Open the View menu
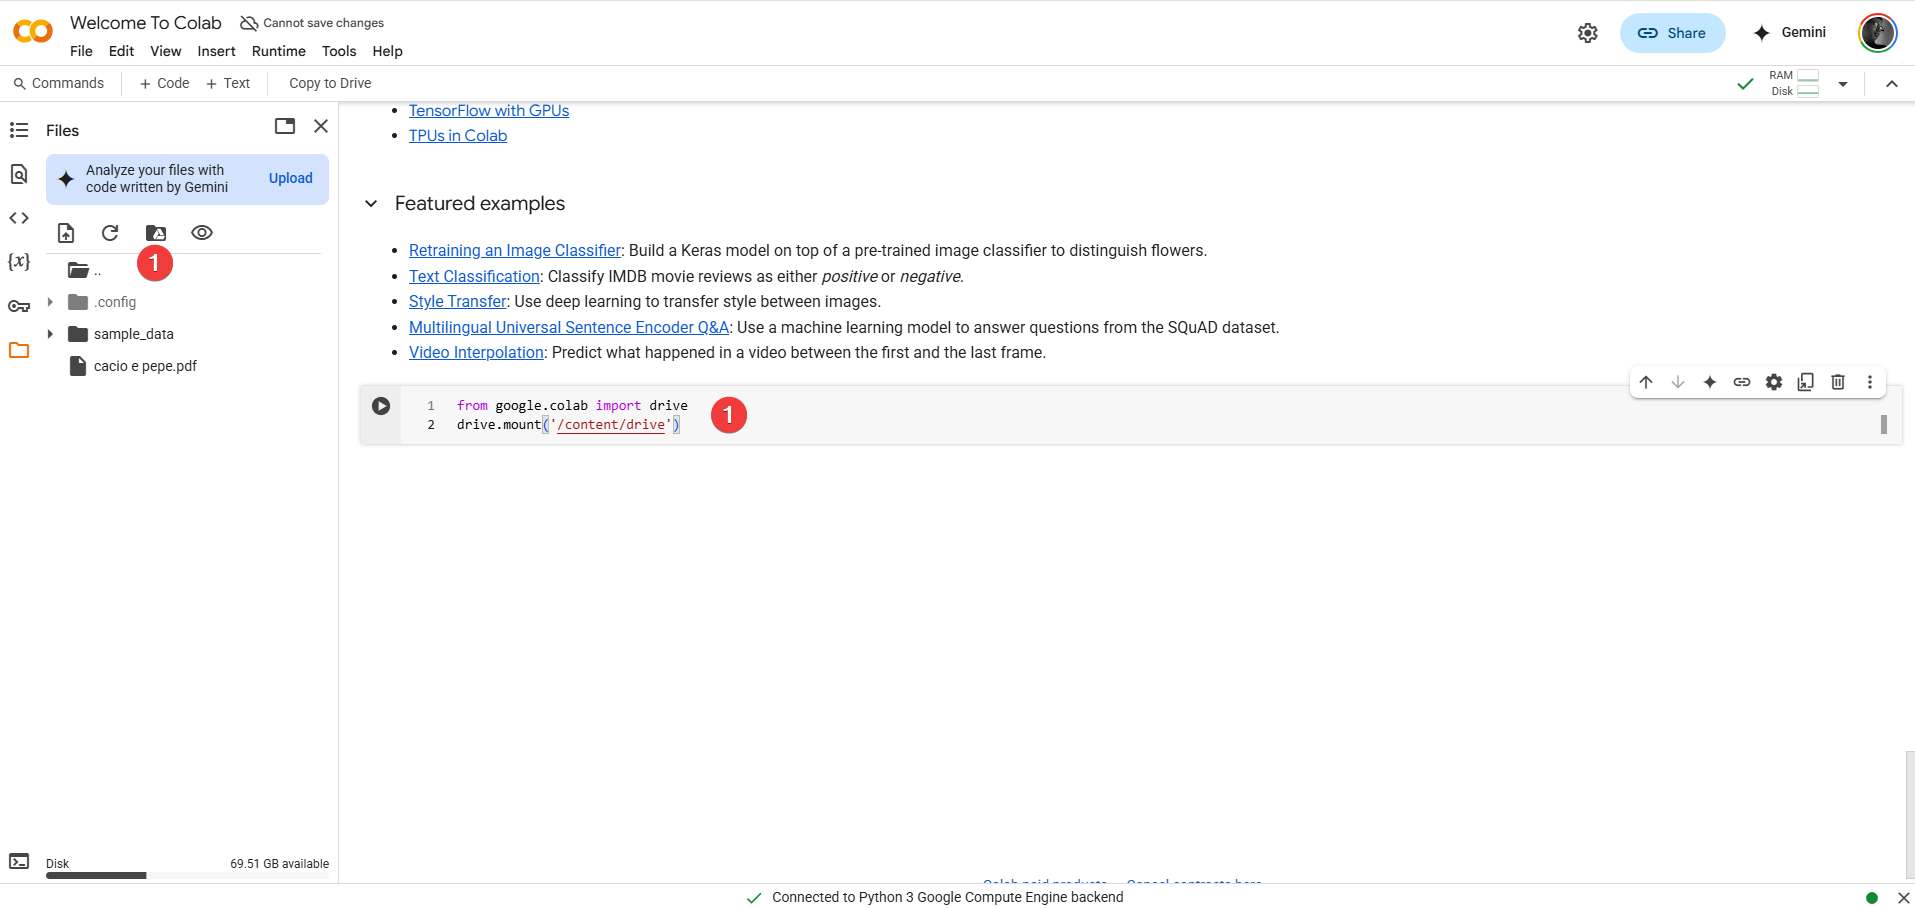The image size is (1915, 908). pyautogui.click(x=166, y=51)
